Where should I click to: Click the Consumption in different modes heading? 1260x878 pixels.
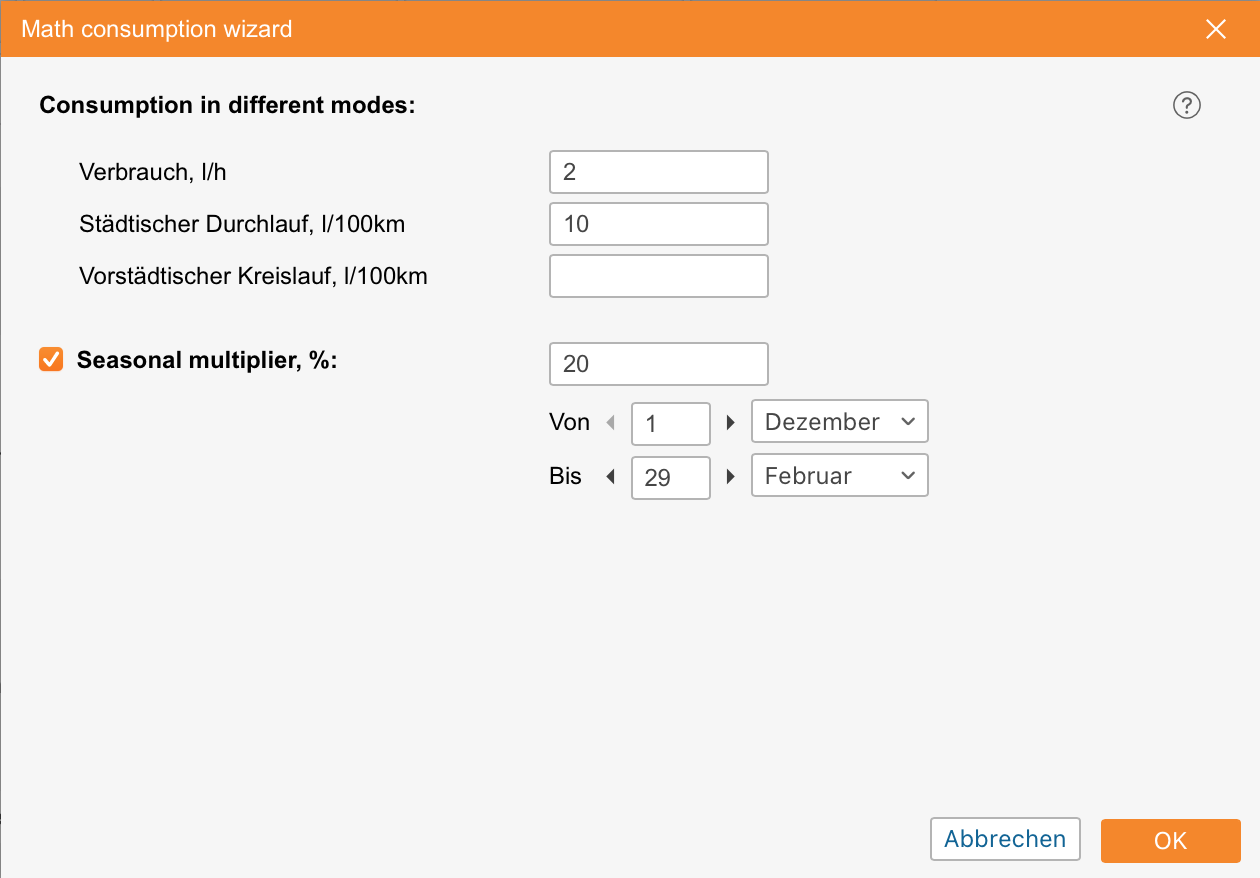pos(227,105)
